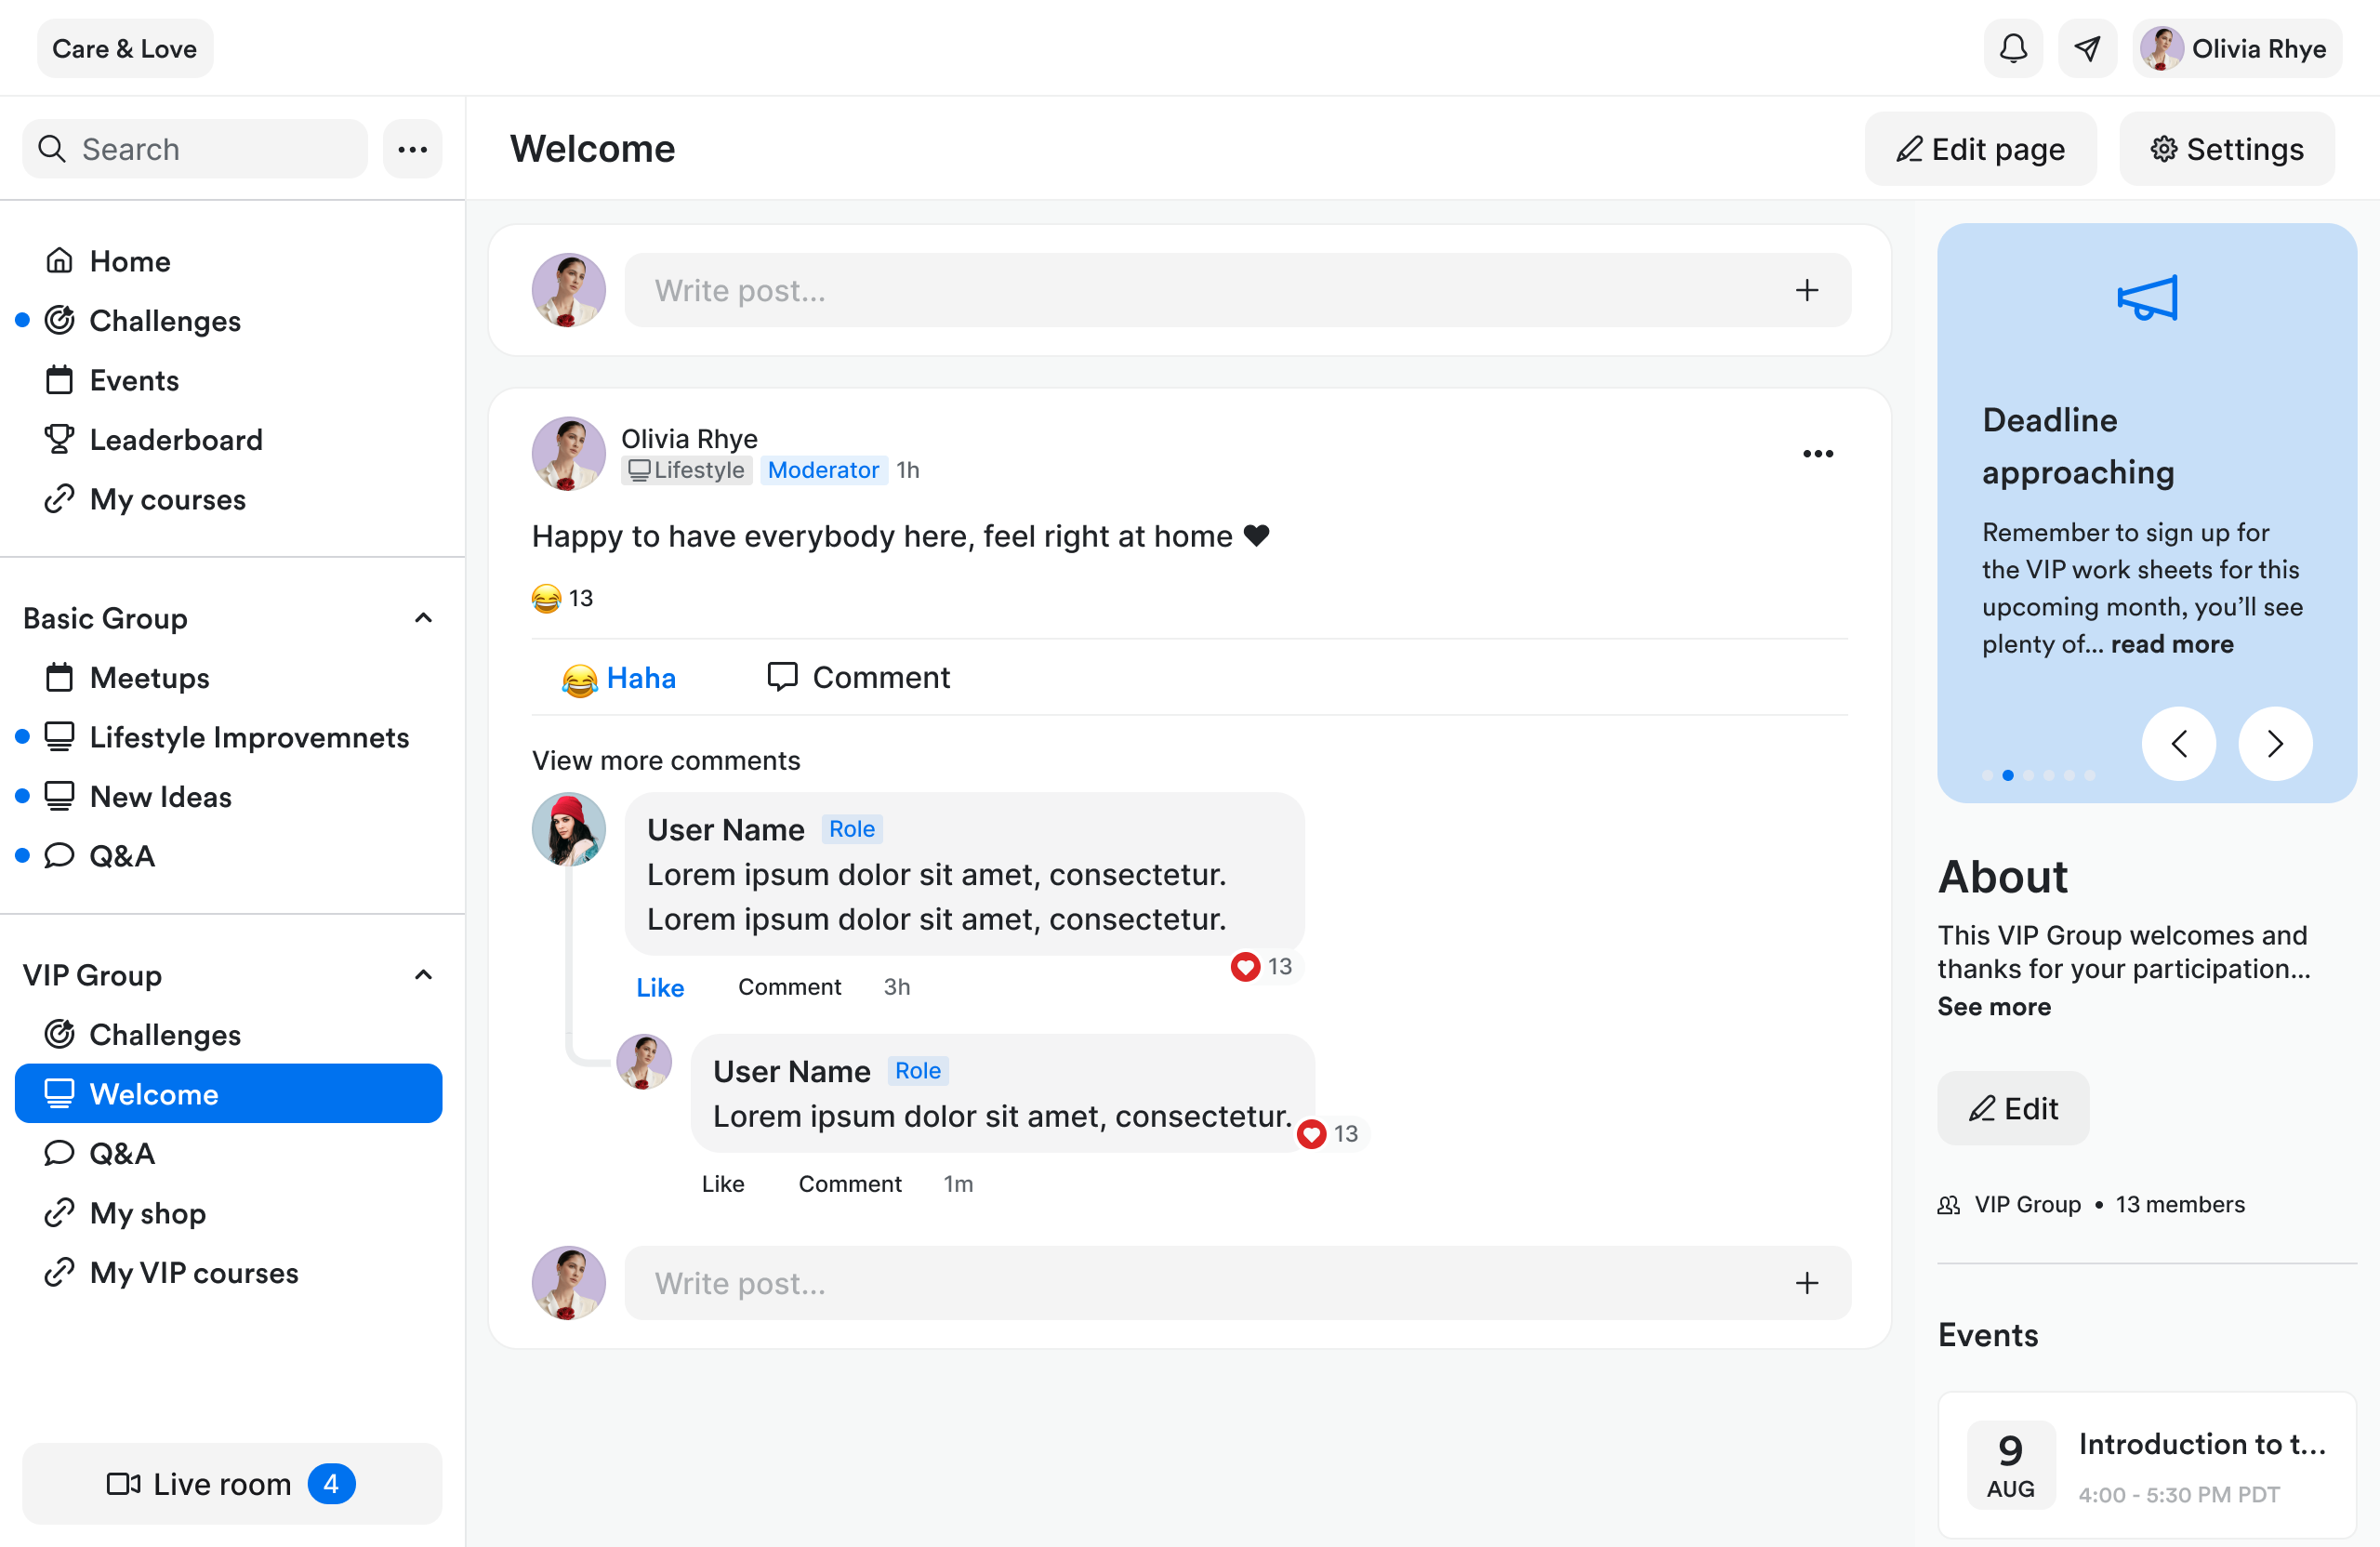The height and width of the screenshot is (1547, 2380).
Task: Click the Edit page button
Action: click(x=1980, y=150)
